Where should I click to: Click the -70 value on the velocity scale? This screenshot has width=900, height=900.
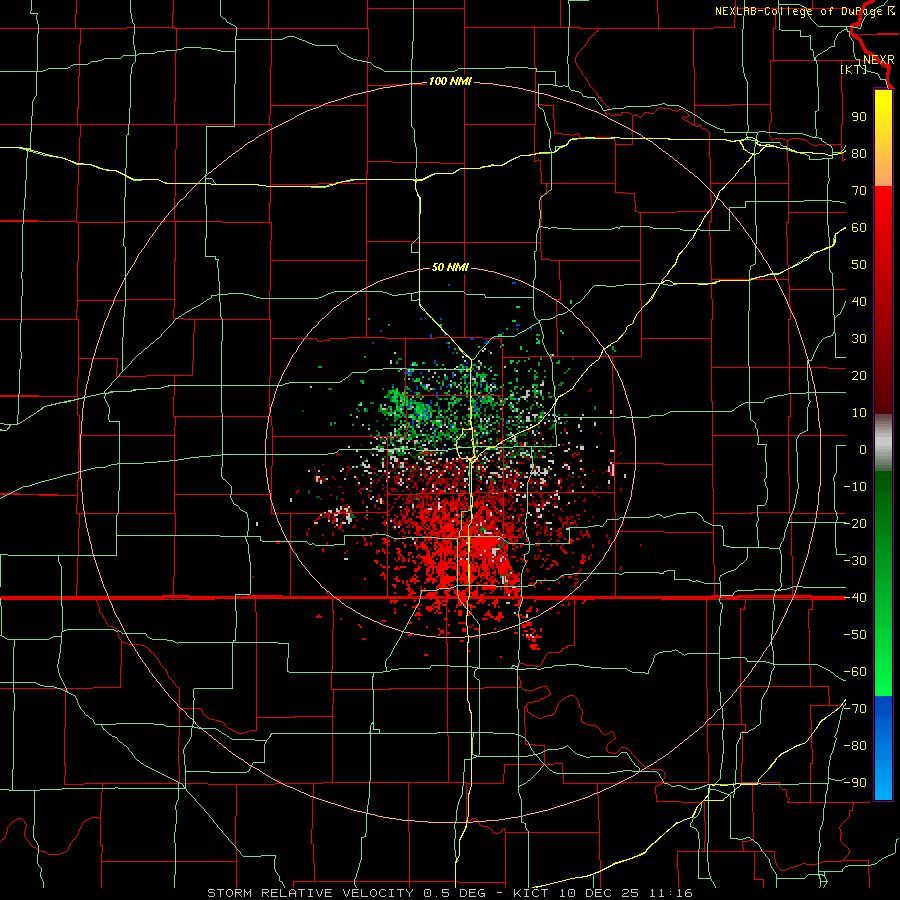coord(855,709)
